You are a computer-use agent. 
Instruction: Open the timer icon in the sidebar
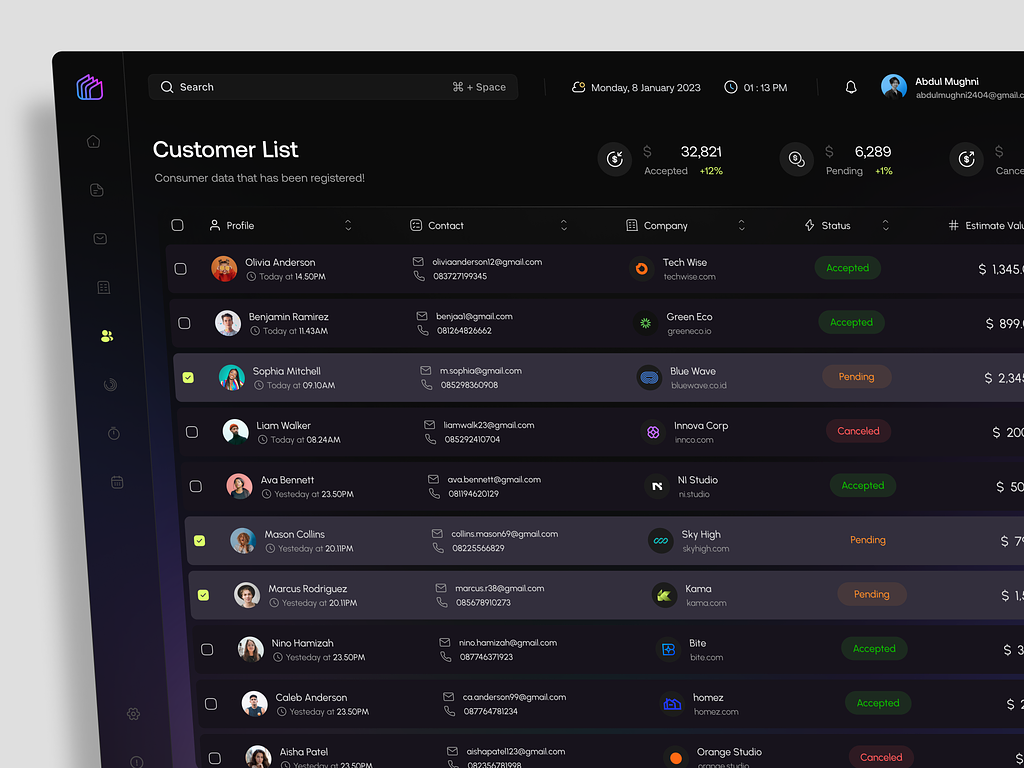[x=114, y=433]
